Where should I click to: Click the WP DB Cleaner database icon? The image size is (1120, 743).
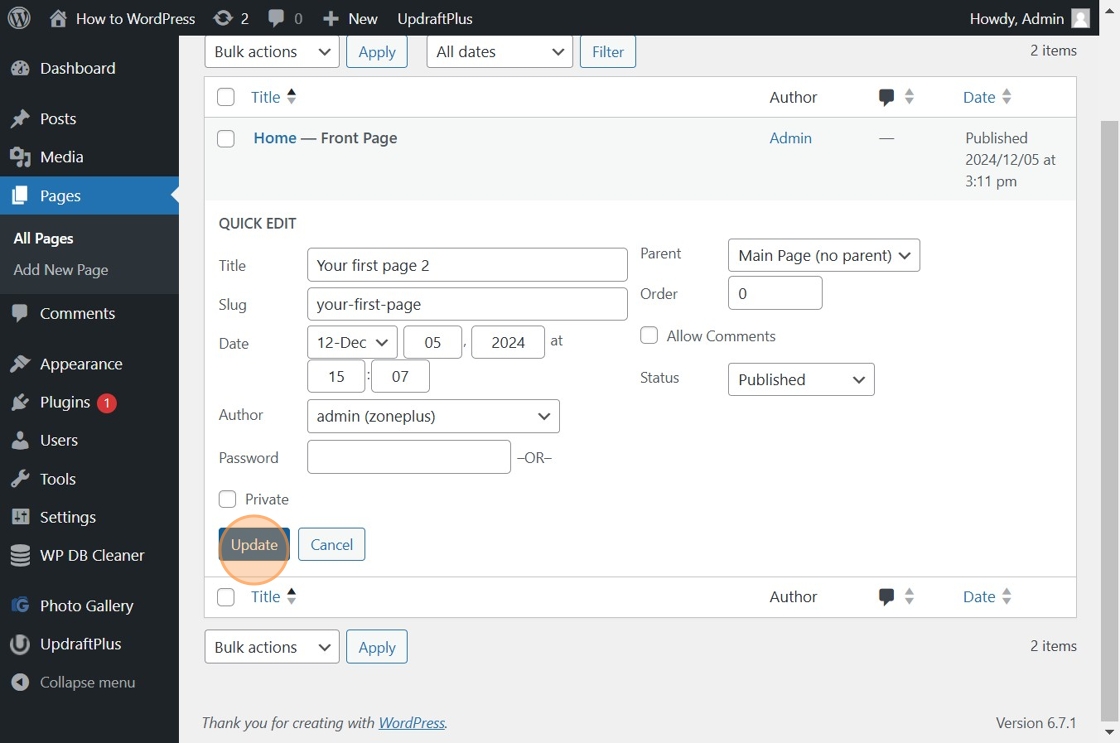tap(20, 555)
